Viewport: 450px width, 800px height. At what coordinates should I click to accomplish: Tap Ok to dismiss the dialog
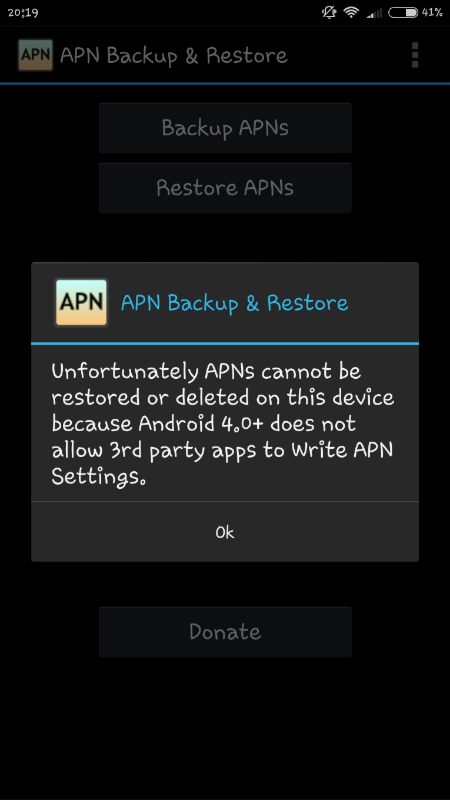tap(225, 532)
